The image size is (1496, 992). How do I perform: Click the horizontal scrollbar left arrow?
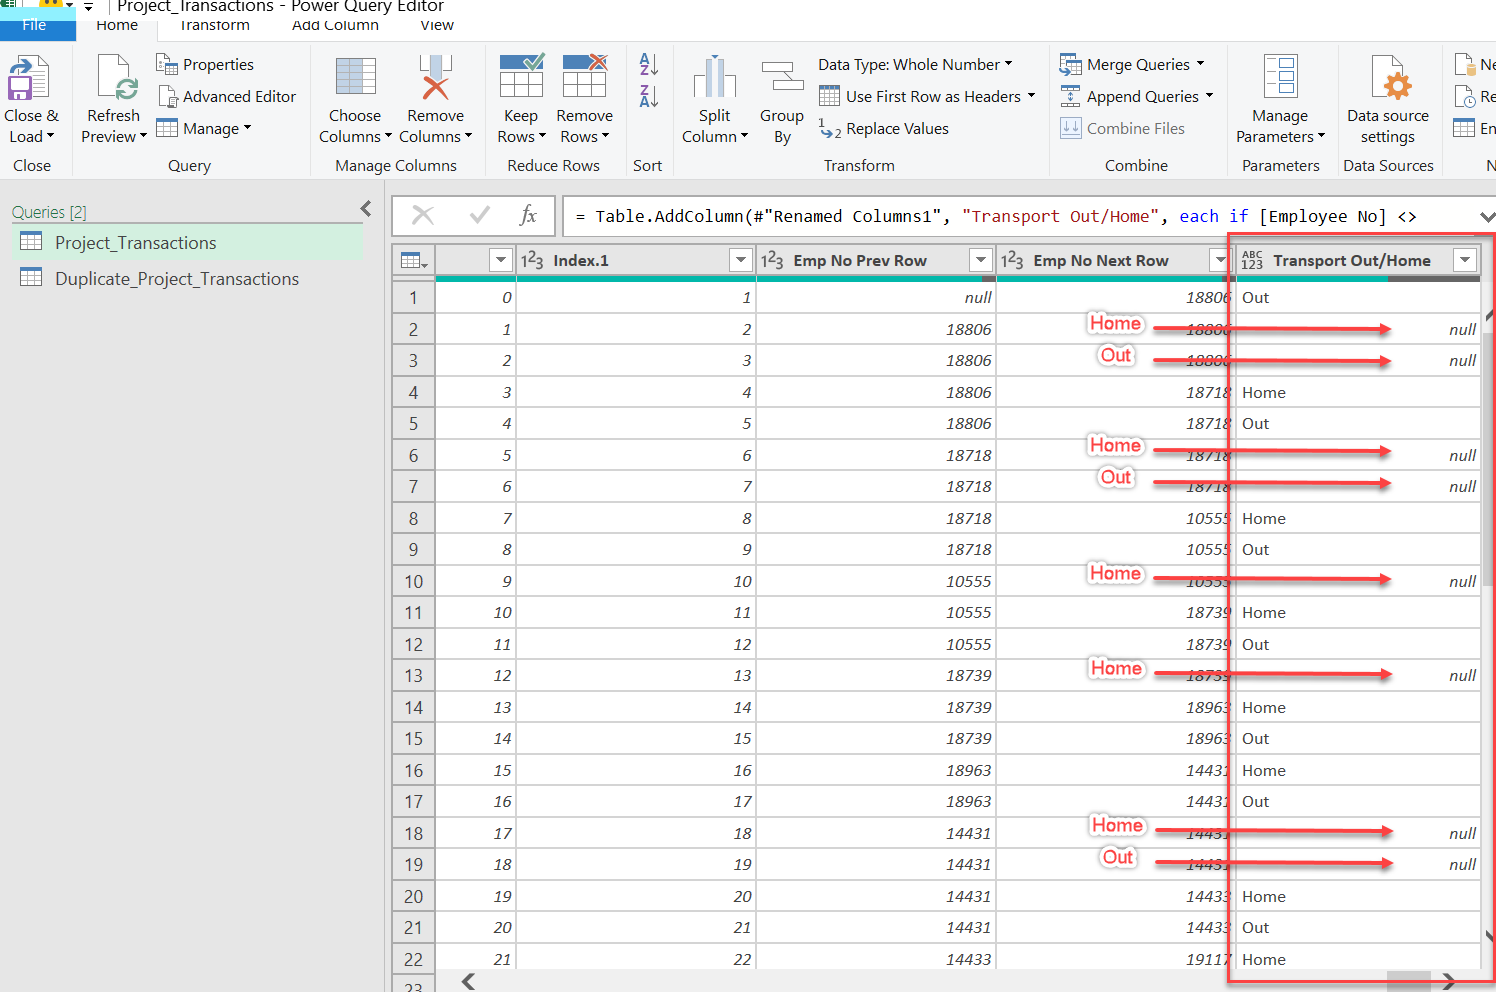tap(468, 981)
